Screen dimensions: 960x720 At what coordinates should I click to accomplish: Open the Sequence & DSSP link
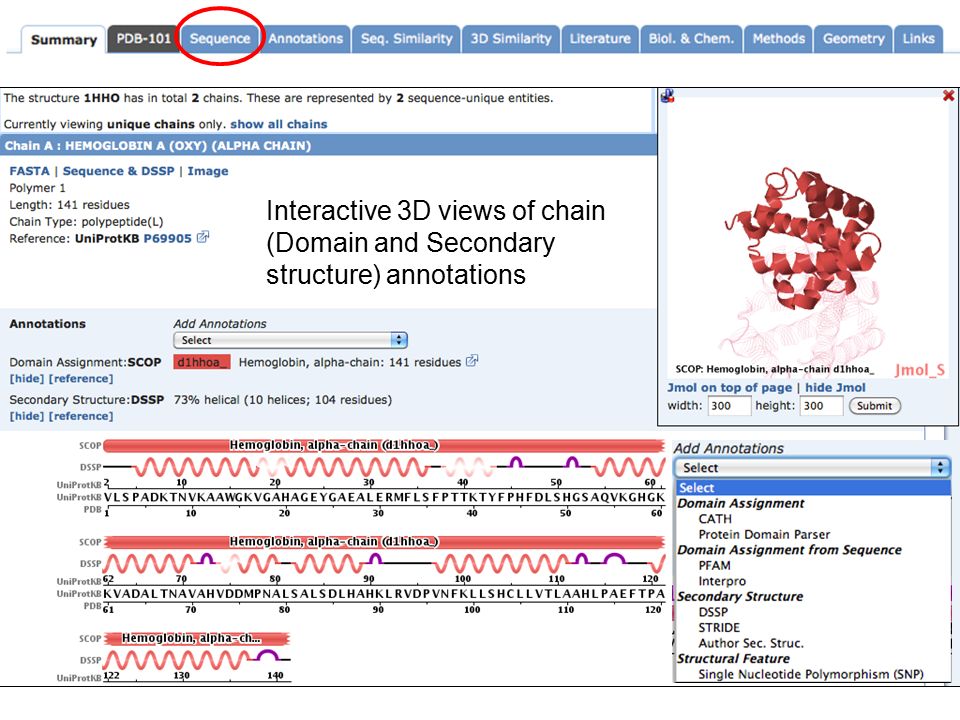point(118,171)
